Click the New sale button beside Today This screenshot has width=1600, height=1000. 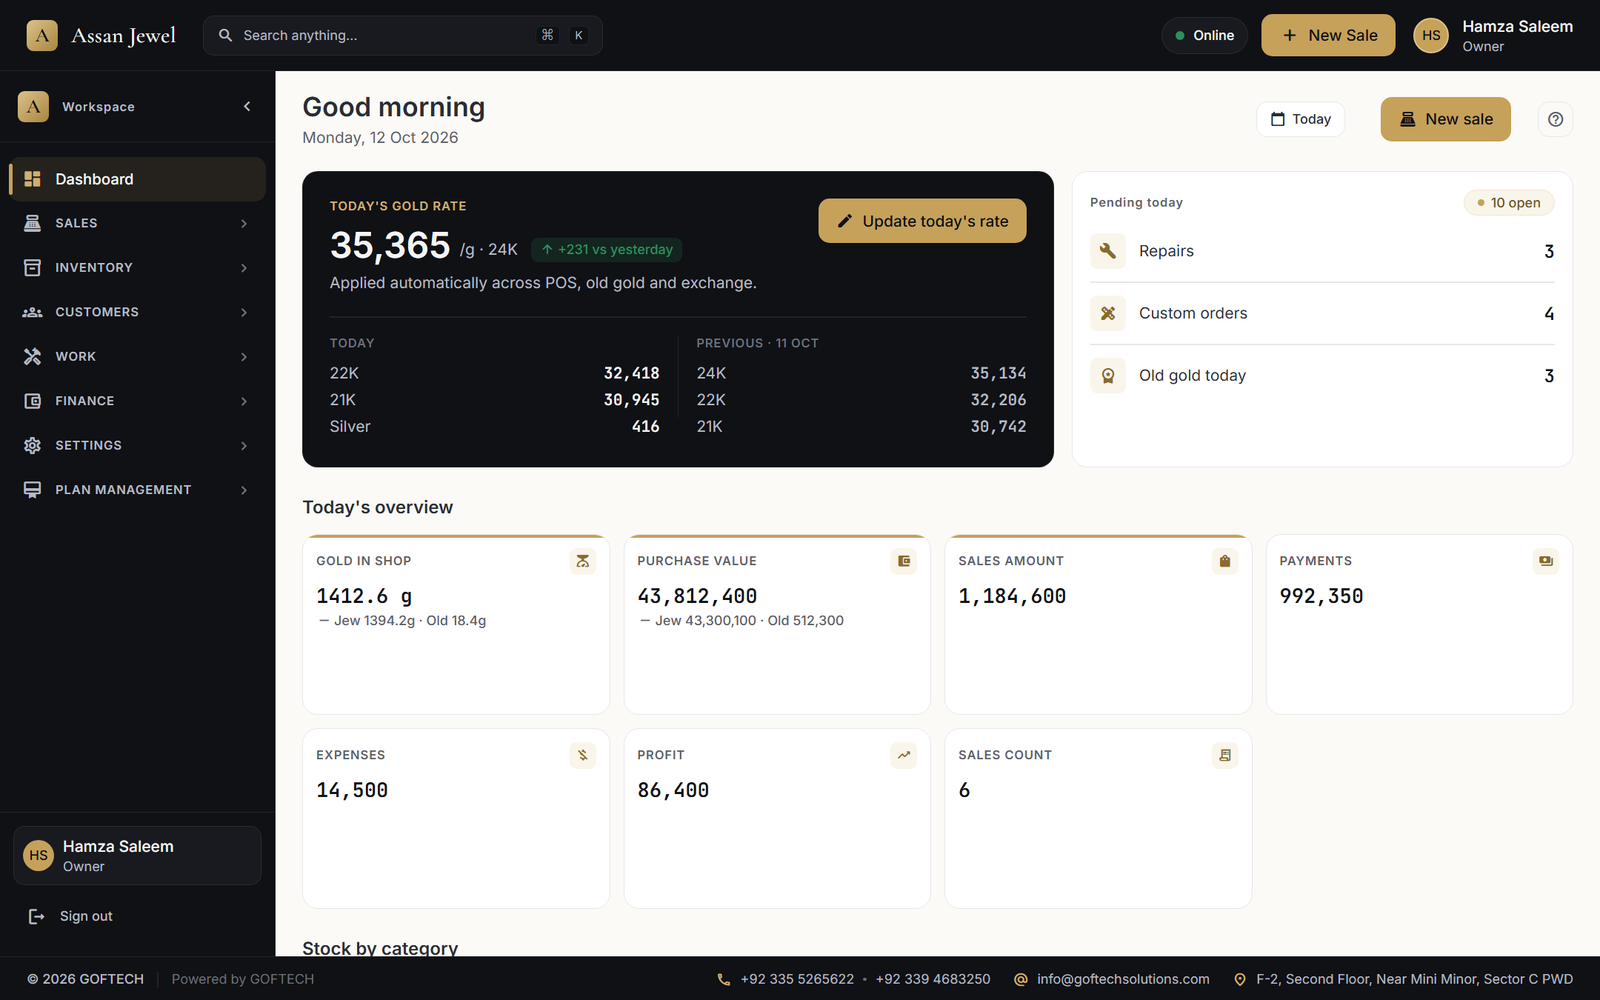coord(1445,119)
